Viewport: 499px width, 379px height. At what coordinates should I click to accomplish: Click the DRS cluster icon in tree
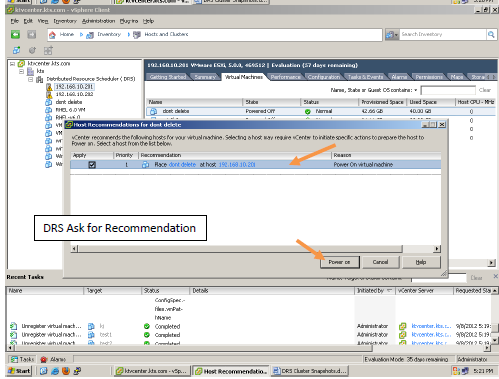(40, 79)
